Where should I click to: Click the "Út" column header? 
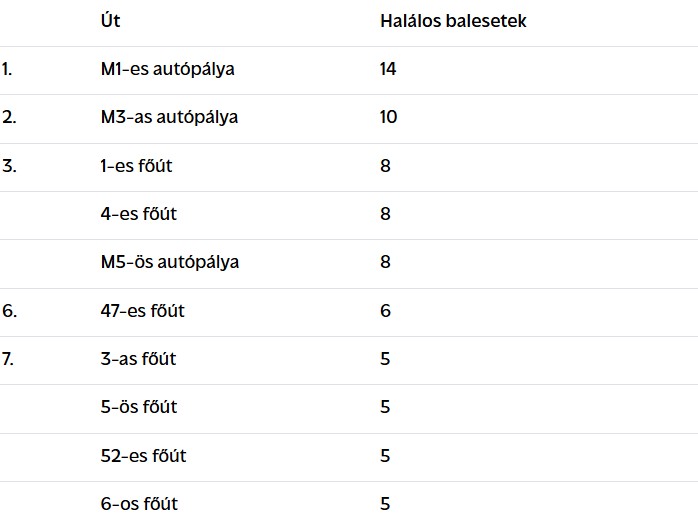(110, 21)
